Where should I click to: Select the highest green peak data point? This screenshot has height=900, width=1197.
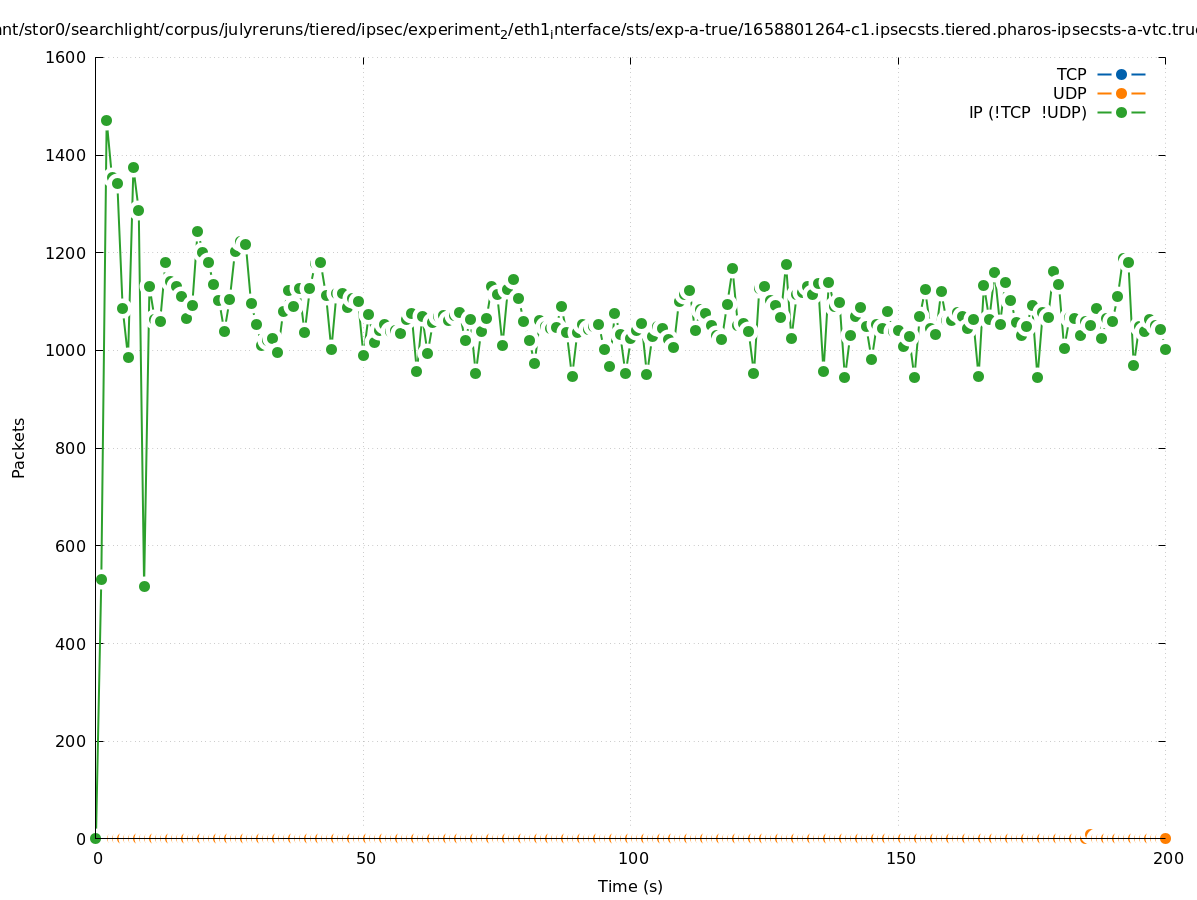pos(106,120)
